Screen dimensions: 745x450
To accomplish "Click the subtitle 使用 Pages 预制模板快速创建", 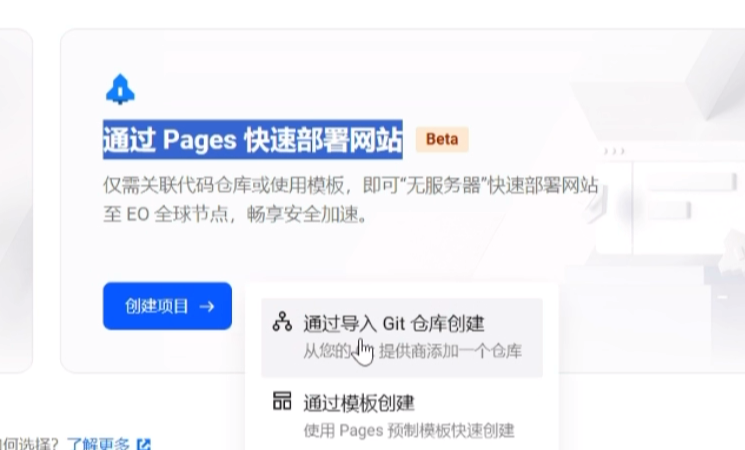I will point(409,431).
